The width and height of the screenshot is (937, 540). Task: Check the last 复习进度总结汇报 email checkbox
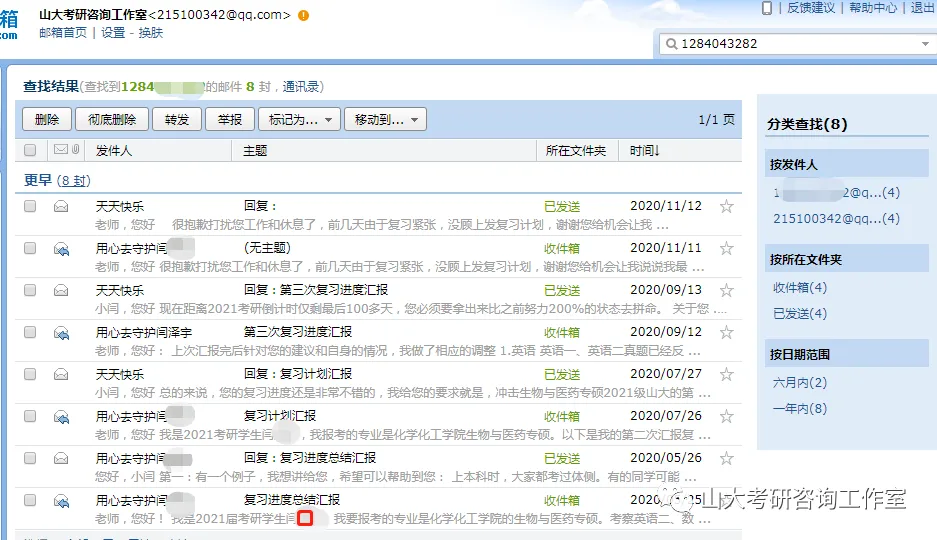click(x=30, y=499)
